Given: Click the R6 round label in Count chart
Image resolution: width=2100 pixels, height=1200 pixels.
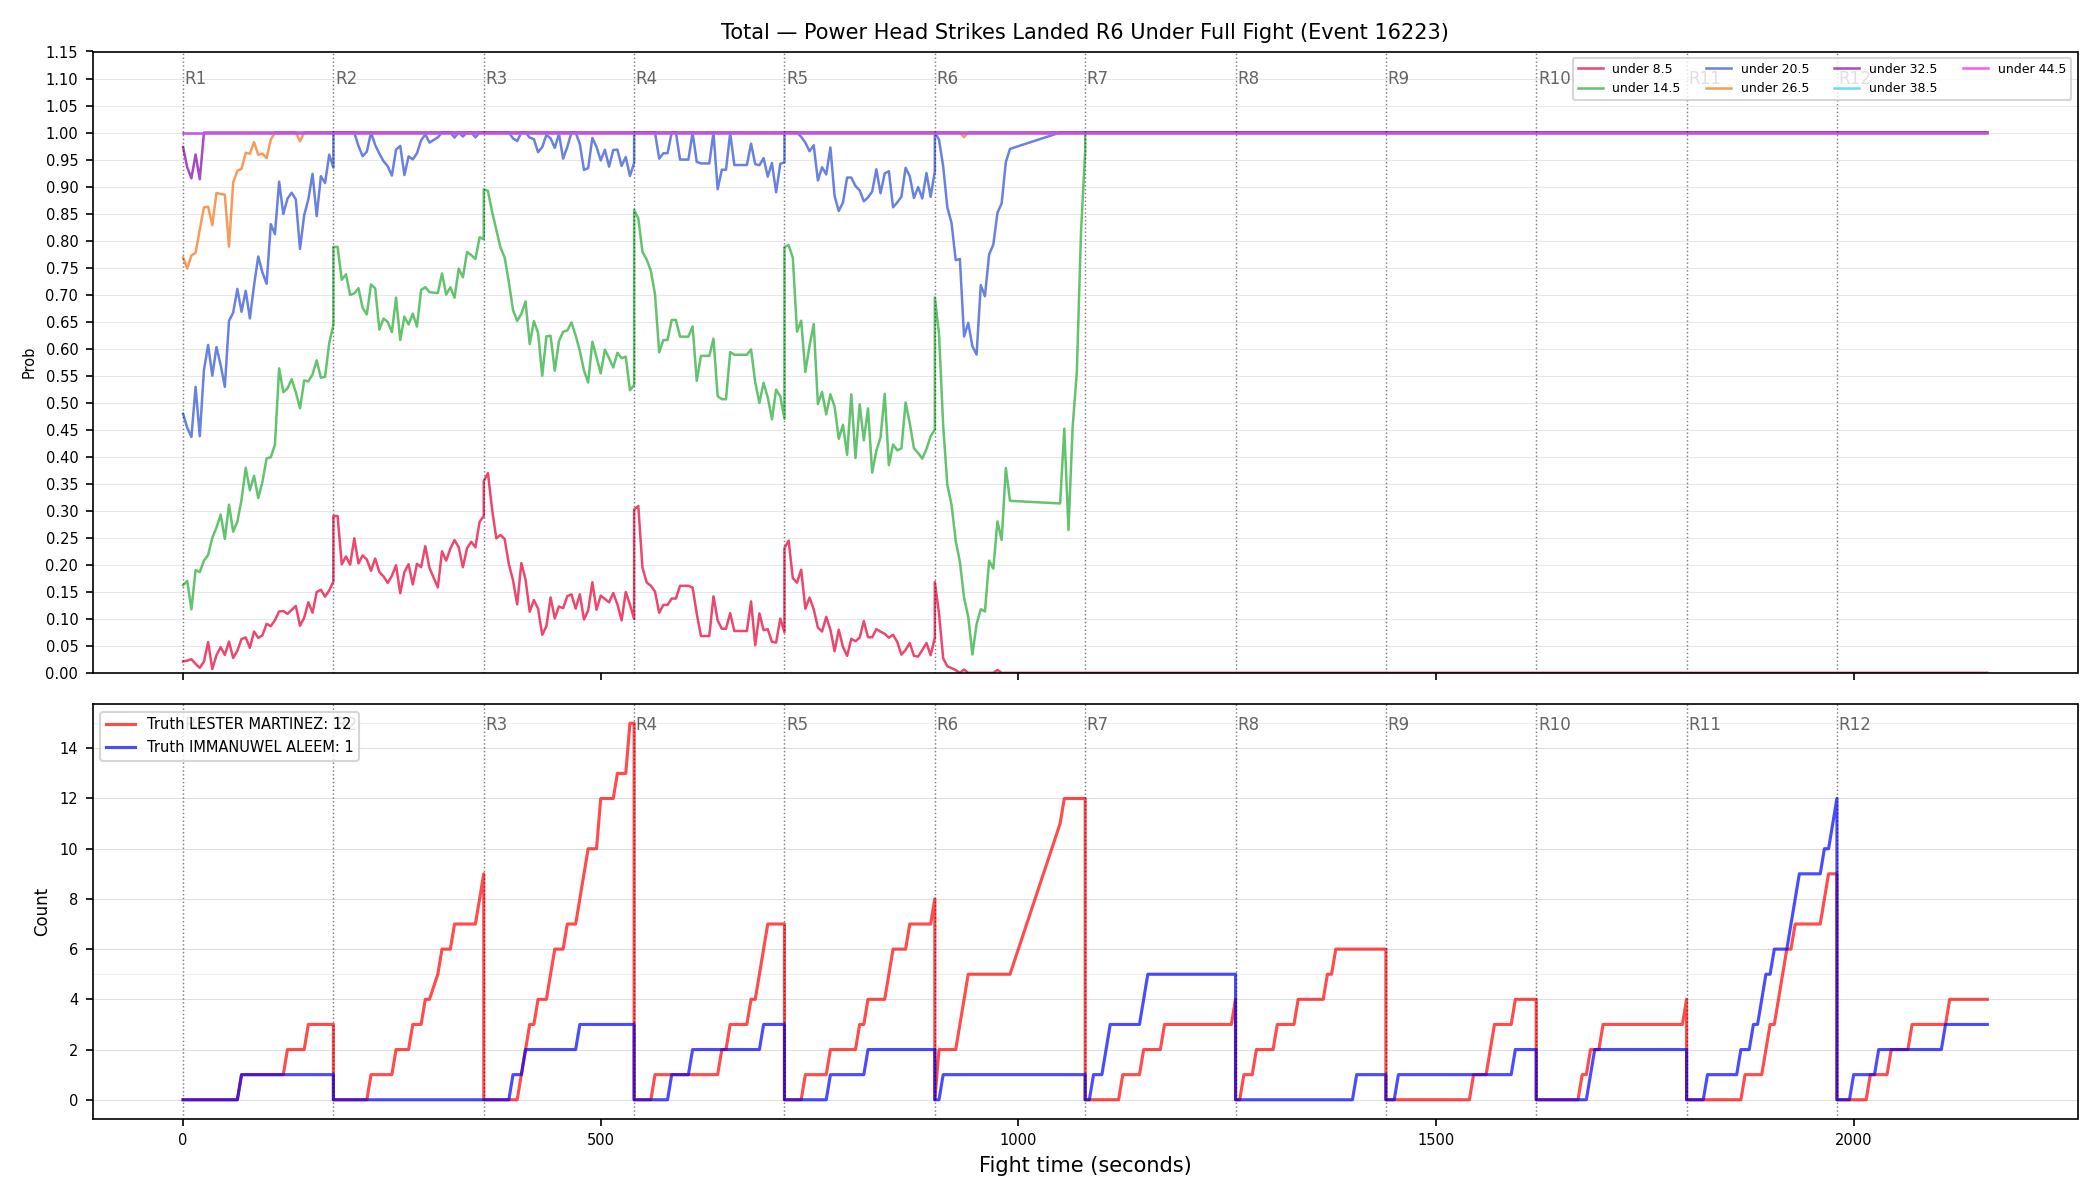Looking at the screenshot, I should click(x=947, y=724).
